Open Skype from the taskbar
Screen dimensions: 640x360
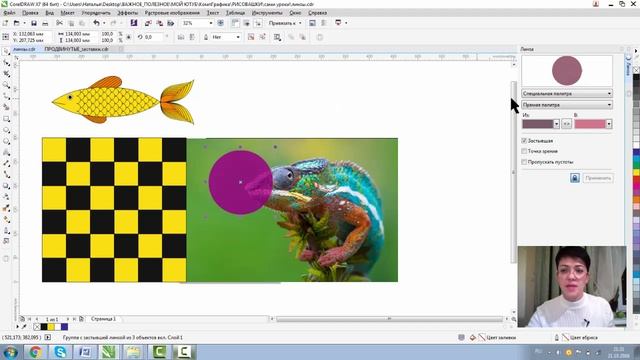click(60, 352)
